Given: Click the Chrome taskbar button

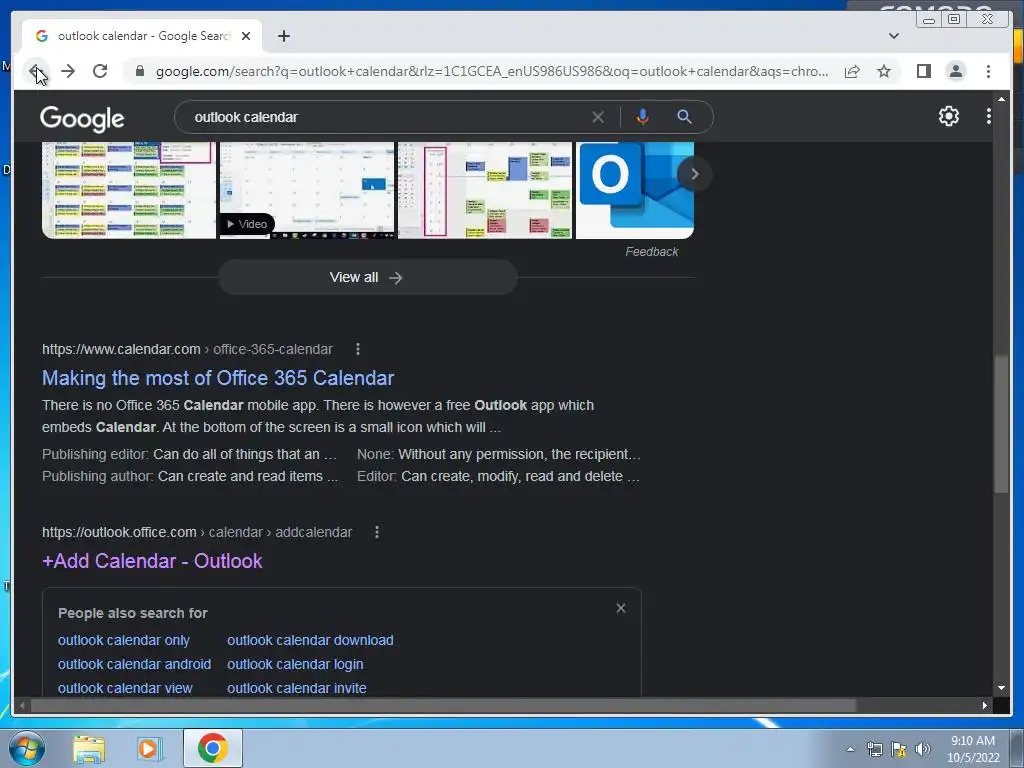Looking at the screenshot, I should (213, 748).
